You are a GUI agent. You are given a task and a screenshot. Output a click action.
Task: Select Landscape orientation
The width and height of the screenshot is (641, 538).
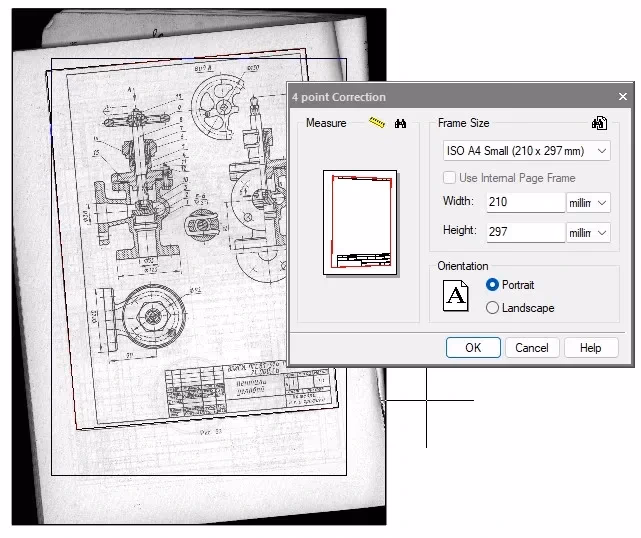coord(492,307)
